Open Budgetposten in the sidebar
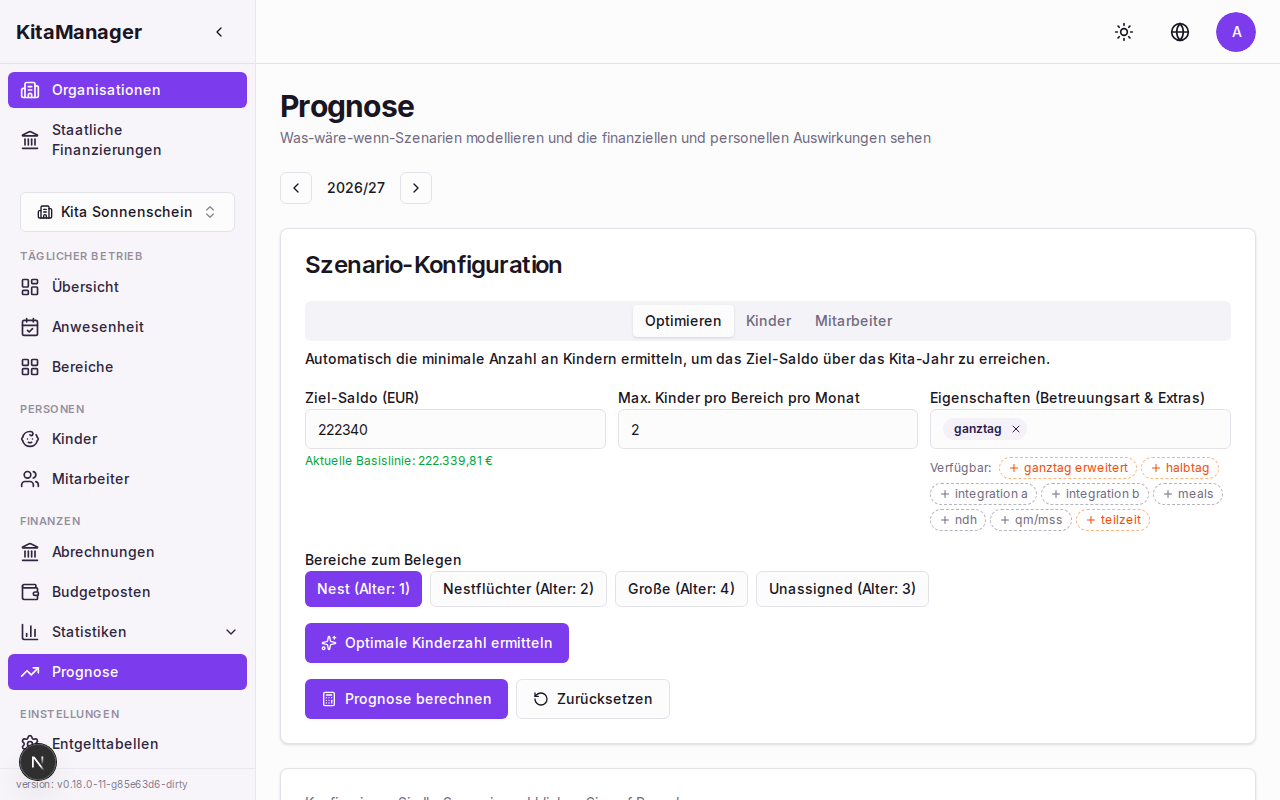Viewport: 1280px width, 800px height. pos(100,592)
